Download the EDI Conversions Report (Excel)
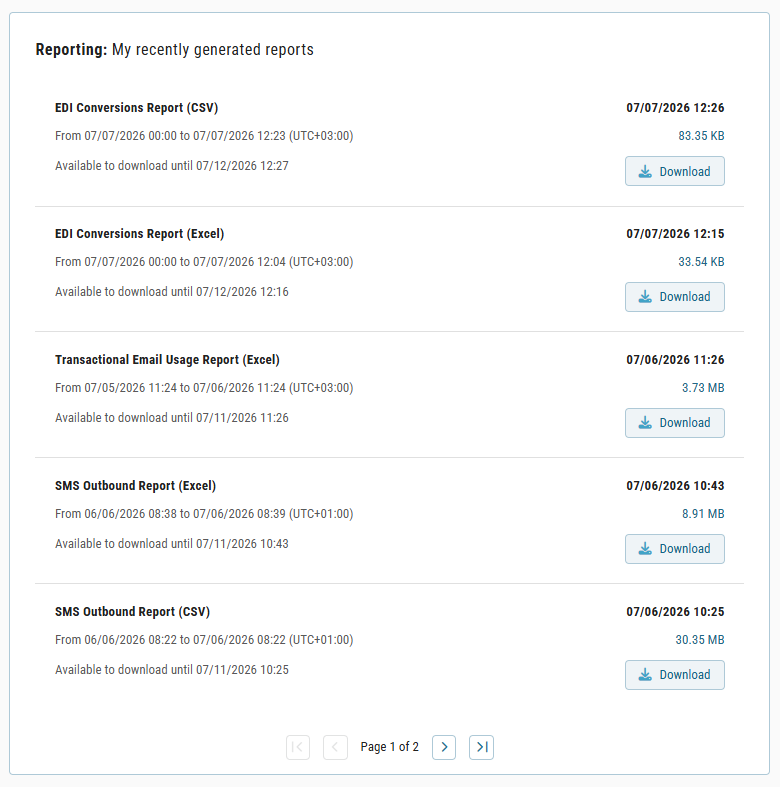 click(675, 297)
